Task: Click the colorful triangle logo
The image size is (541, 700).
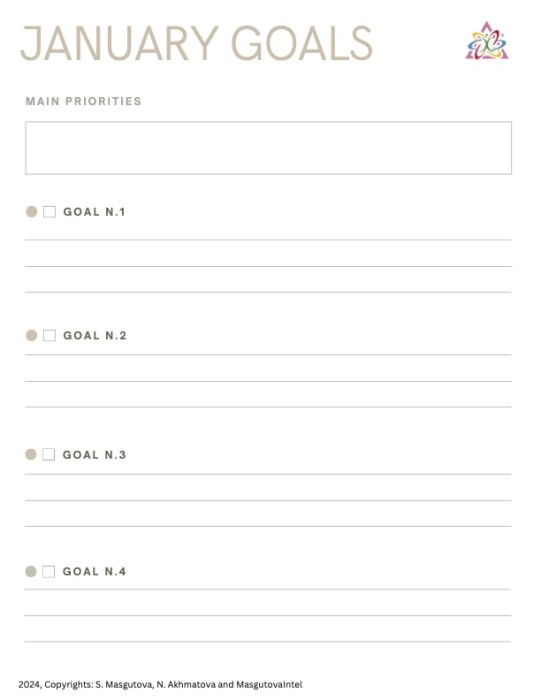Action: pos(487,41)
